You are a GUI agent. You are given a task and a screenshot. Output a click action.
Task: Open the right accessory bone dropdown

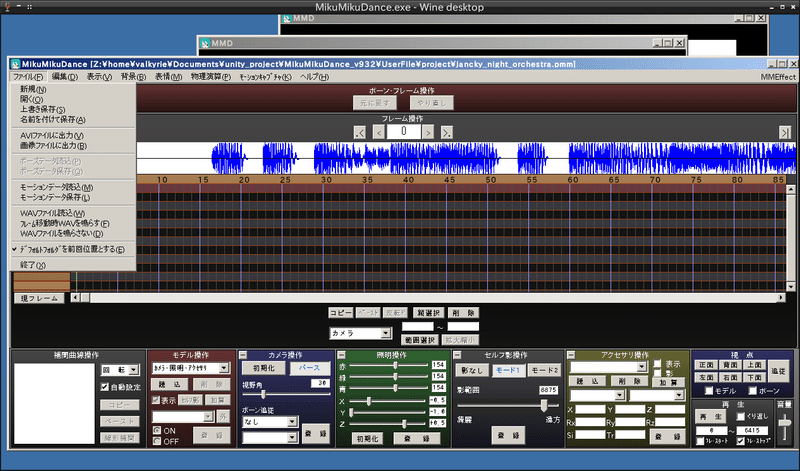pyautogui.click(x=679, y=395)
